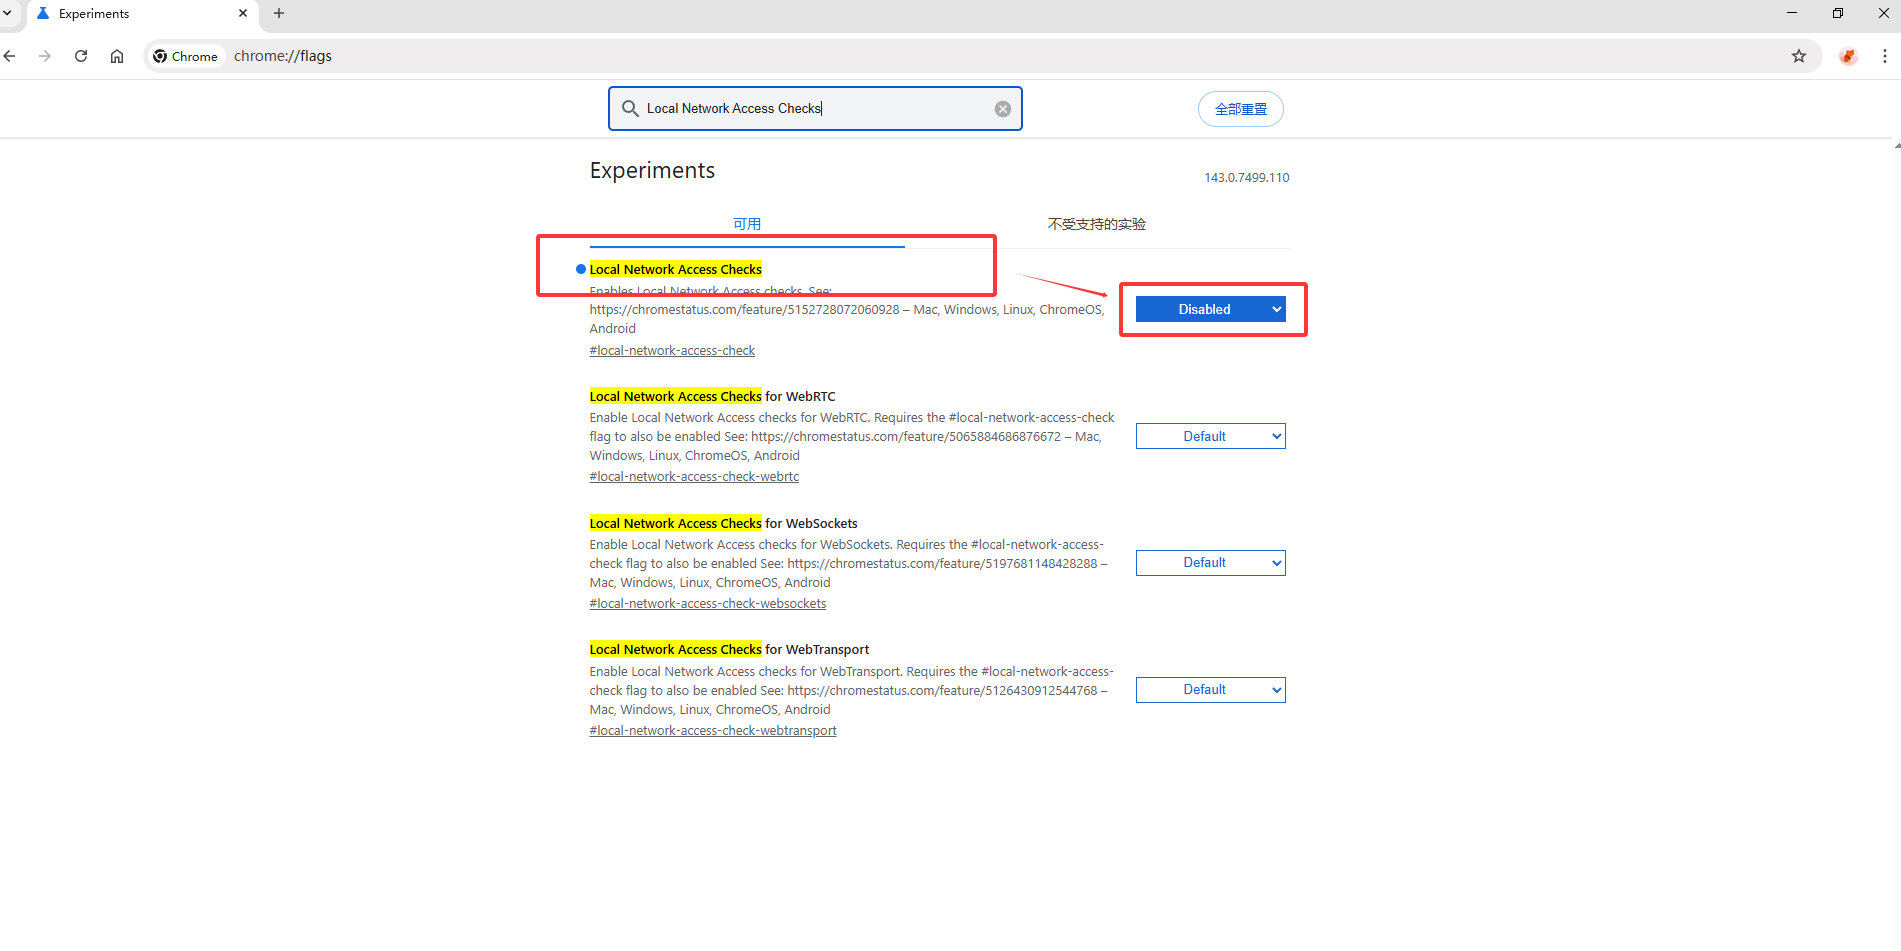Open the #local-network-access-check-webrtc link
This screenshot has height=951, width=1901.
(x=694, y=477)
